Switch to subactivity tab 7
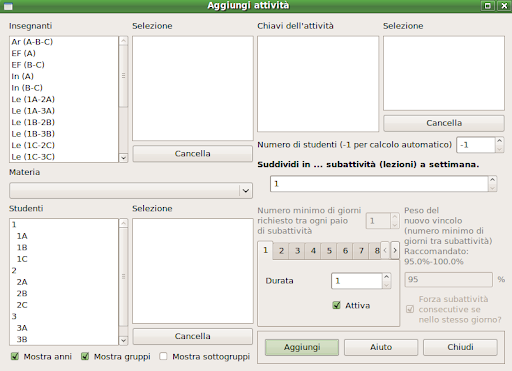Image resolution: width=512 pixels, height=371 pixels. [x=361, y=251]
